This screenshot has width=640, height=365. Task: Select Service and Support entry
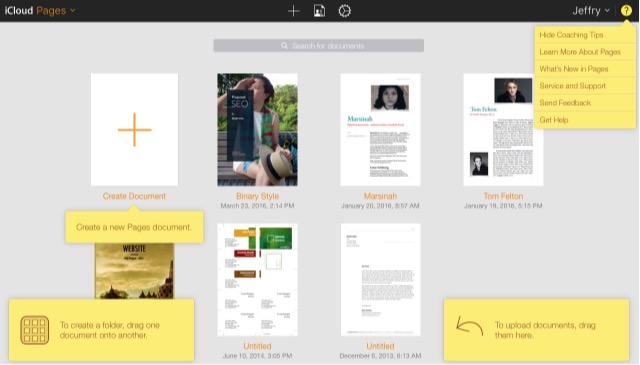(585, 86)
